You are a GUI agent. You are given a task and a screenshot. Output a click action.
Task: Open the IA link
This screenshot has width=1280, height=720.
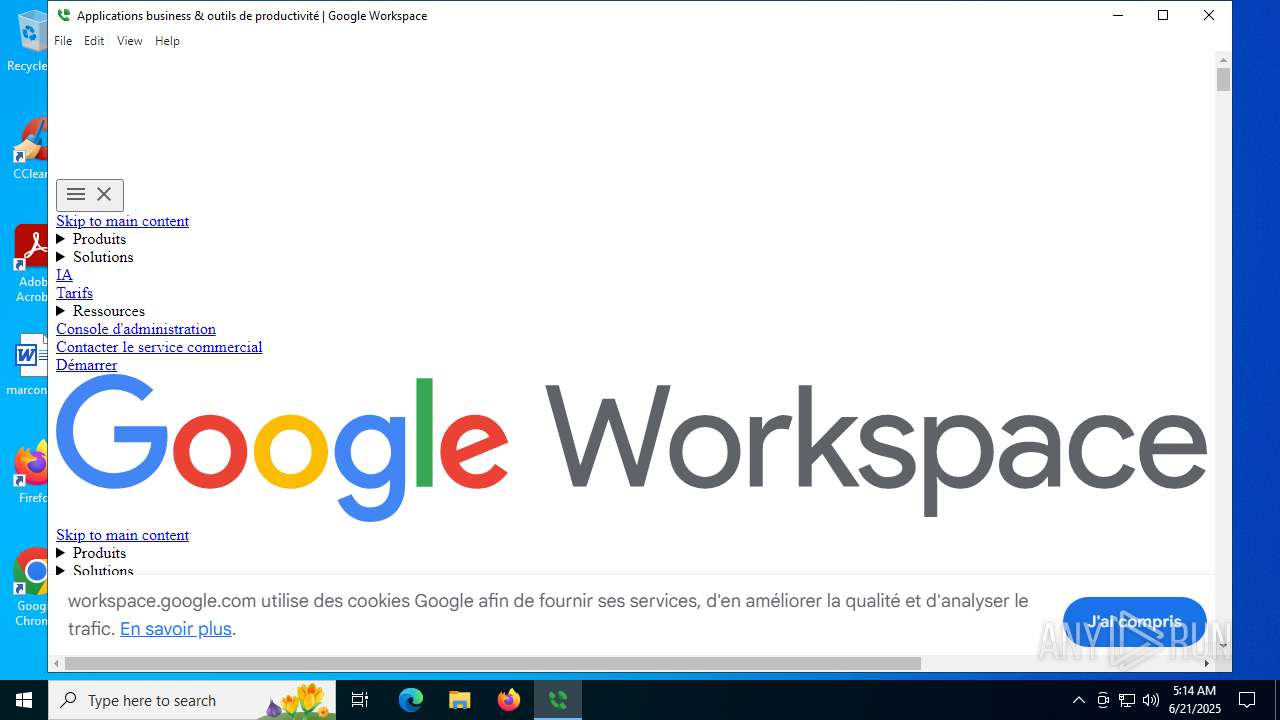pyautogui.click(x=64, y=275)
